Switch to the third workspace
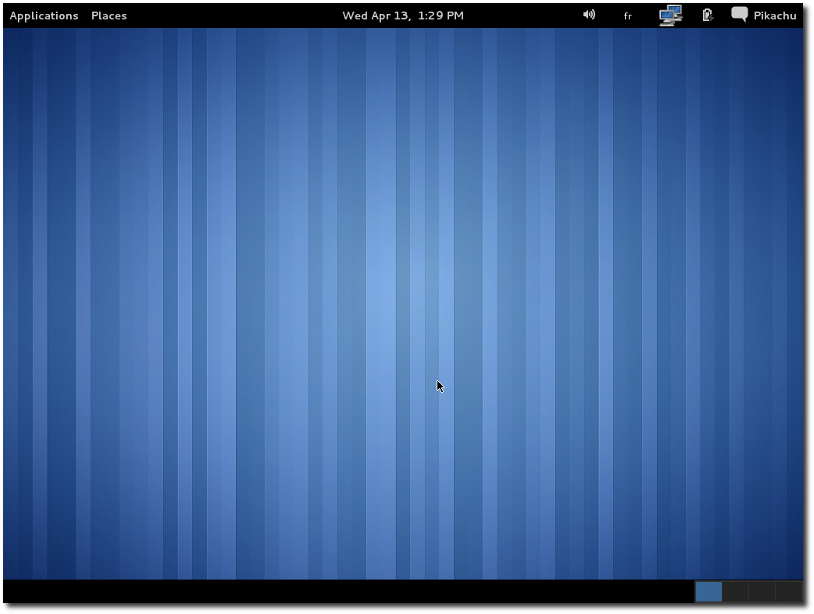Image resolution: width=814 pixels, height=614 pixels. (762, 592)
